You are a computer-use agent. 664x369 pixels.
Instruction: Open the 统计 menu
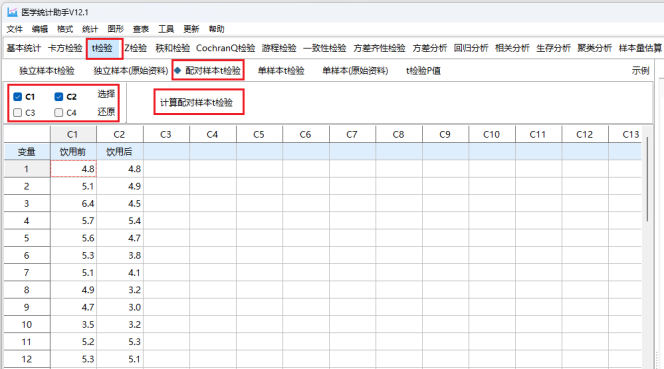click(x=90, y=29)
